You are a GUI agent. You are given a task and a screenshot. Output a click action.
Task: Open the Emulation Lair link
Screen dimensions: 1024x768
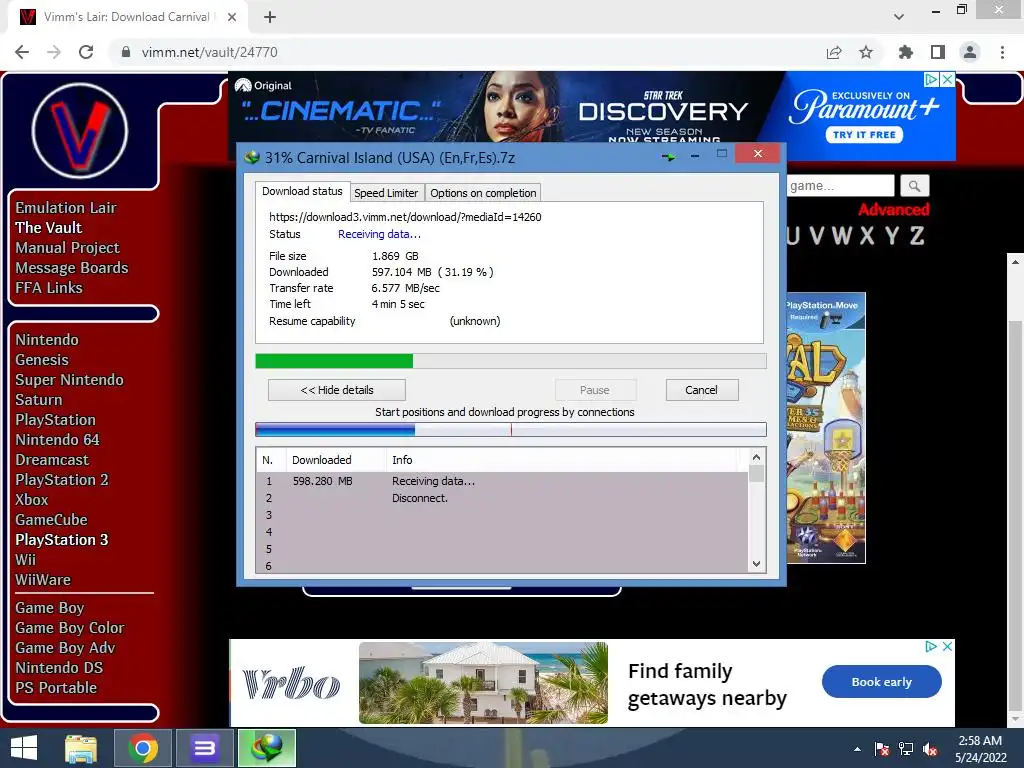pyautogui.click(x=66, y=208)
